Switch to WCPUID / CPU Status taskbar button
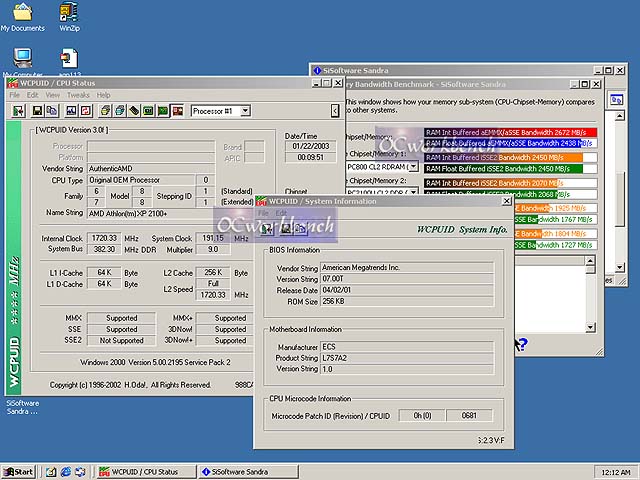This screenshot has height=480, width=640. (x=146, y=472)
